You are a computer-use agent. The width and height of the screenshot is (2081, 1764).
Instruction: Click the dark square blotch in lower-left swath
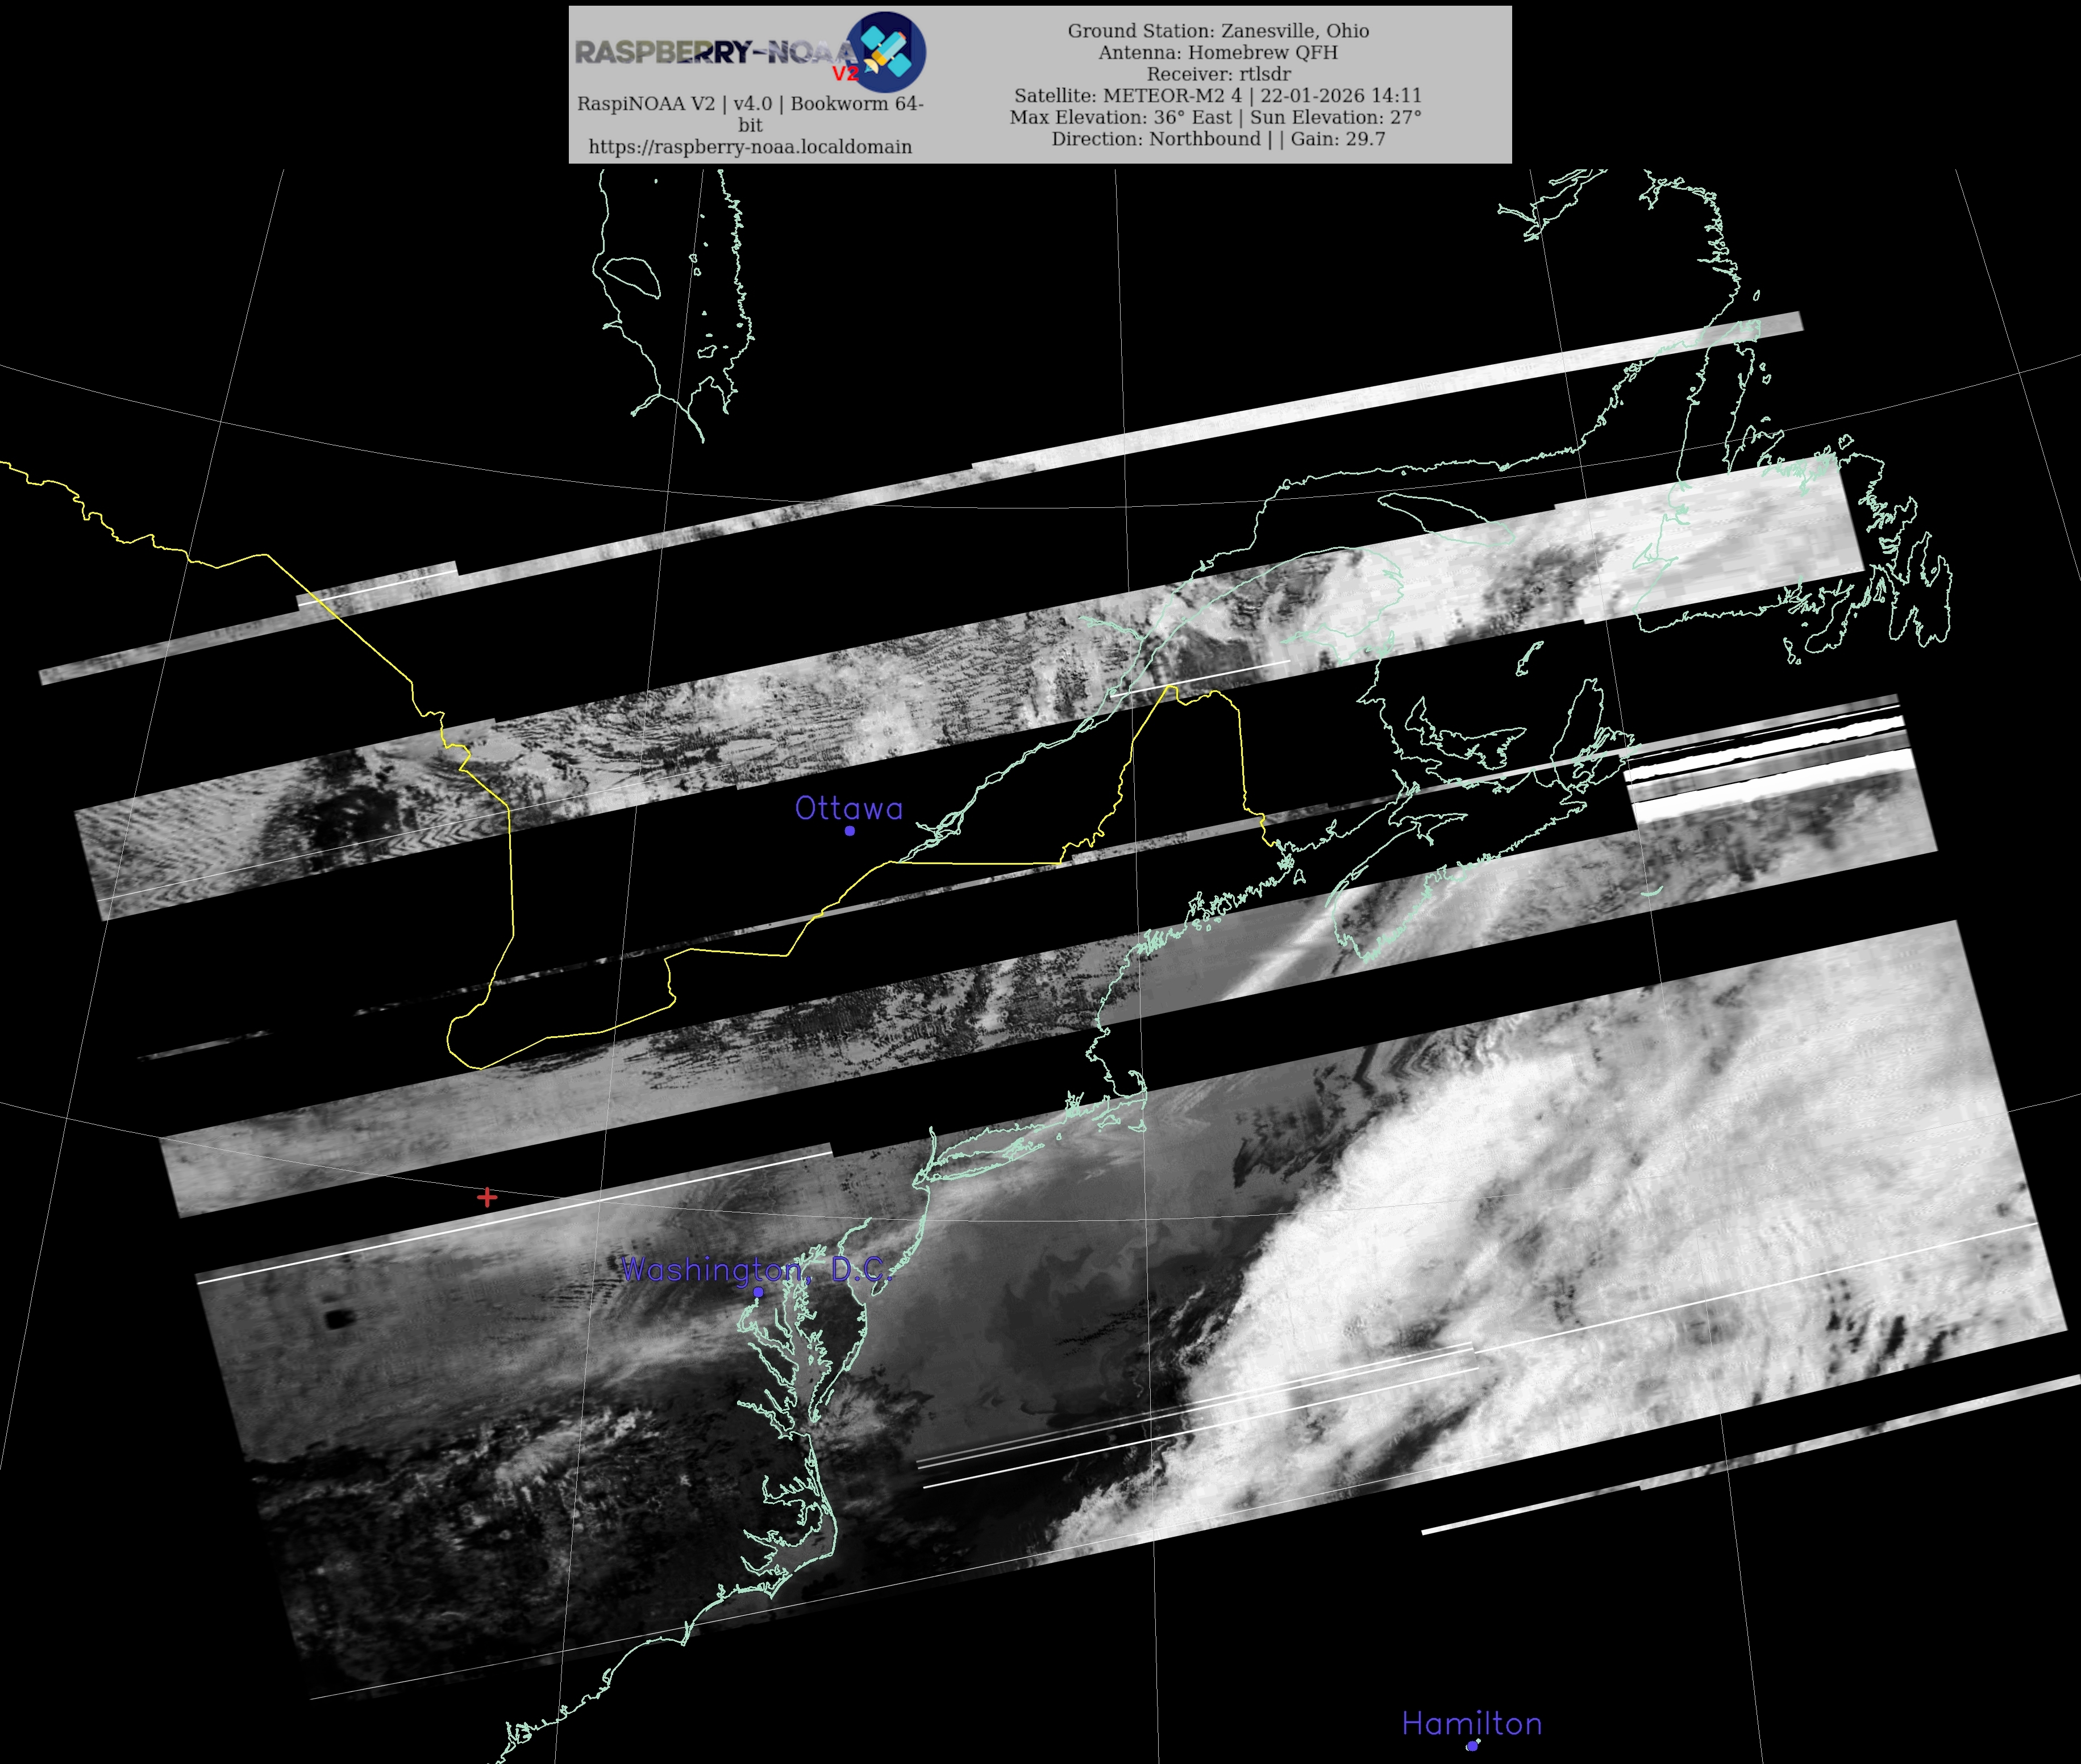(x=337, y=1319)
